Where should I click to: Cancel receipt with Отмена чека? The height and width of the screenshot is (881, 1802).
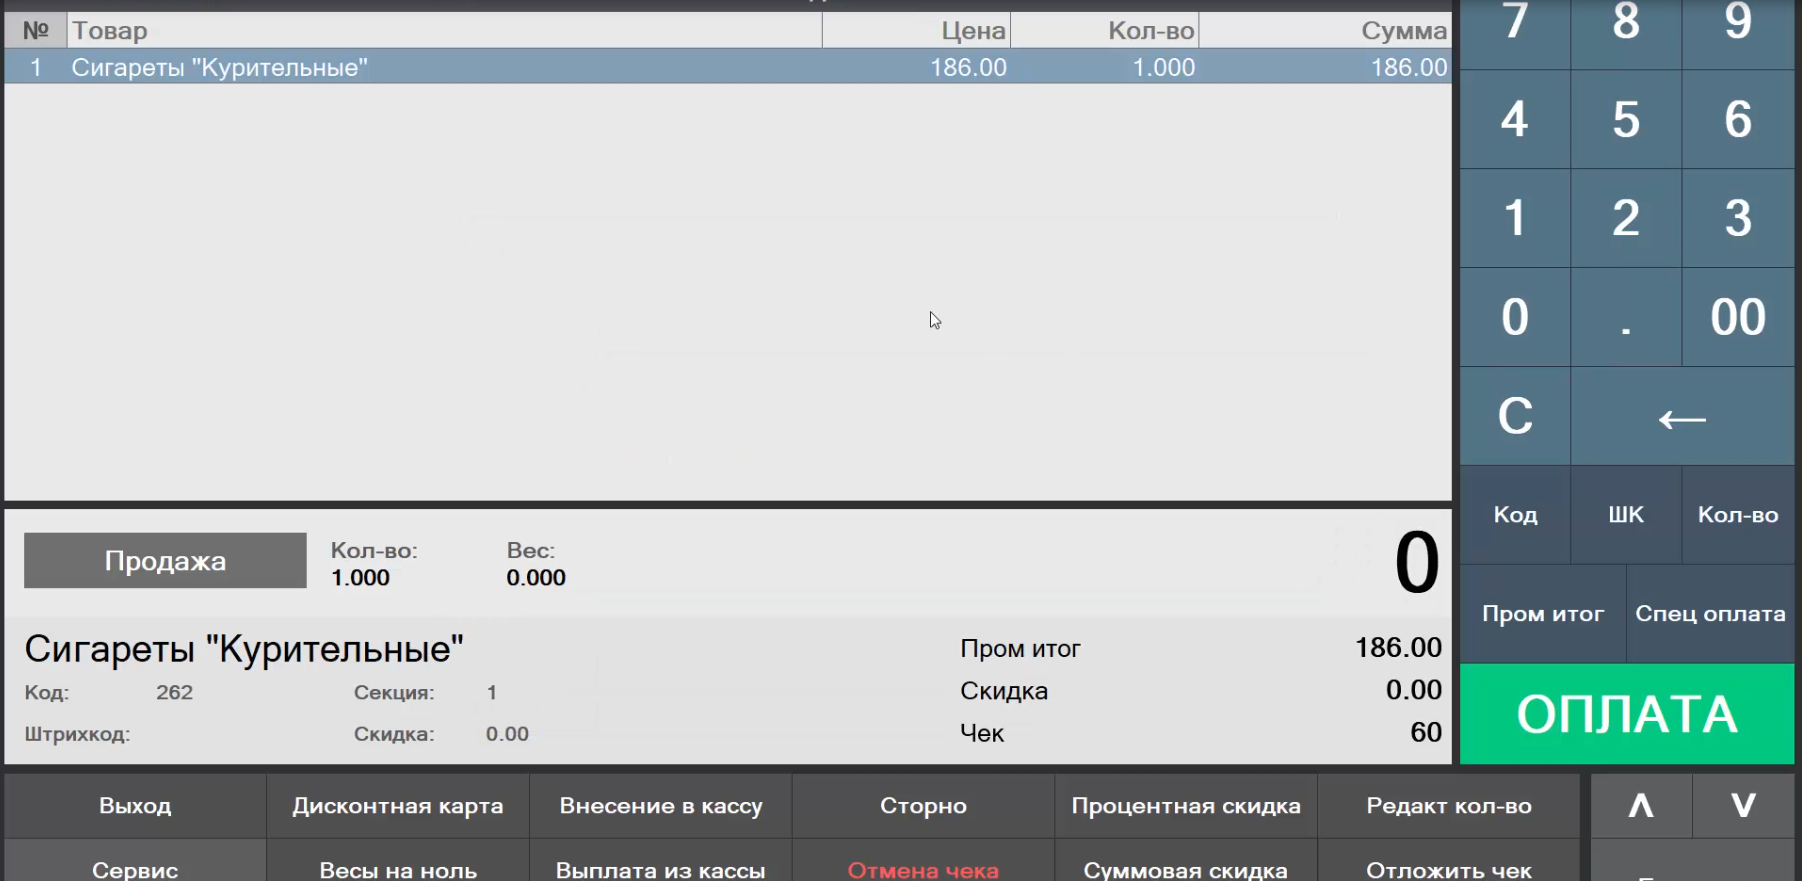pyautogui.click(x=923, y=866)
